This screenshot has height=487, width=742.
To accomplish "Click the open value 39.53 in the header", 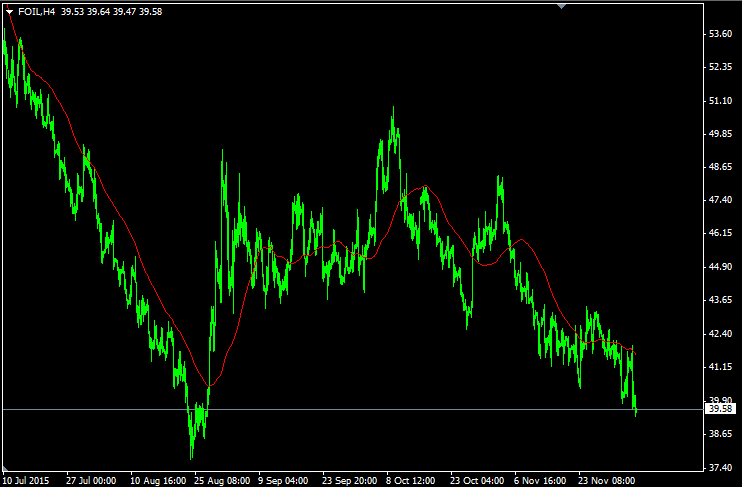I will tap(72, 11).
